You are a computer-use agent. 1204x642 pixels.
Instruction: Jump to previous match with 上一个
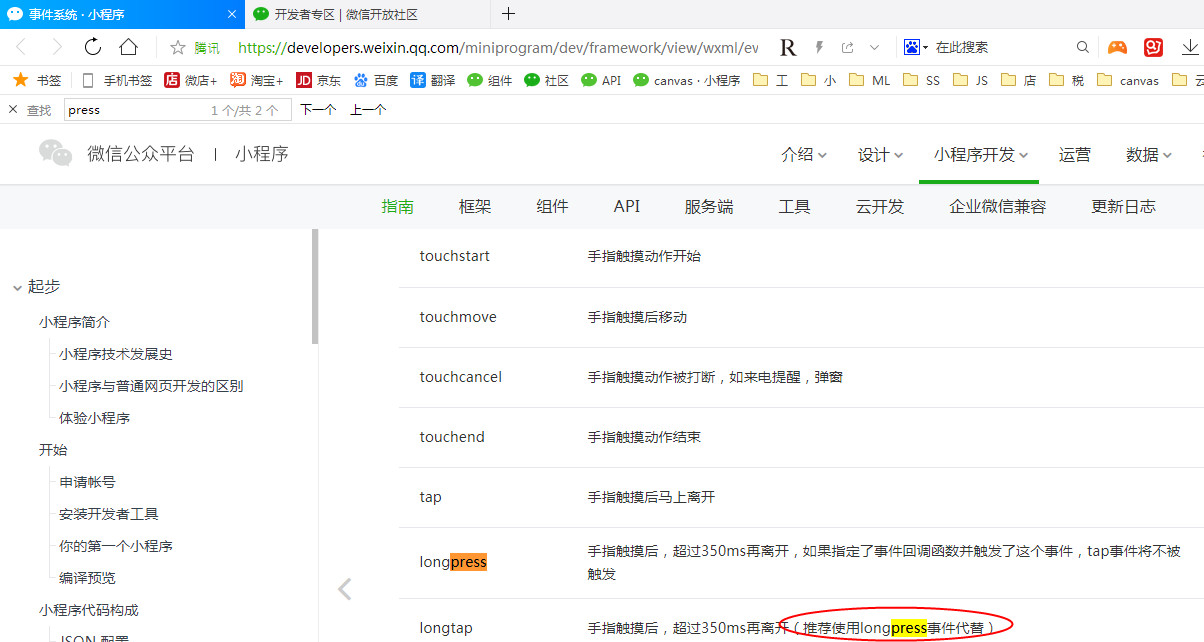click(367, 110)
